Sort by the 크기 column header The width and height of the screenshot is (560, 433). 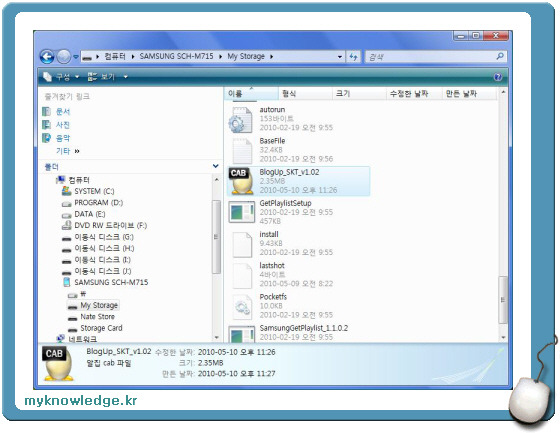click(x=360, y=94)
